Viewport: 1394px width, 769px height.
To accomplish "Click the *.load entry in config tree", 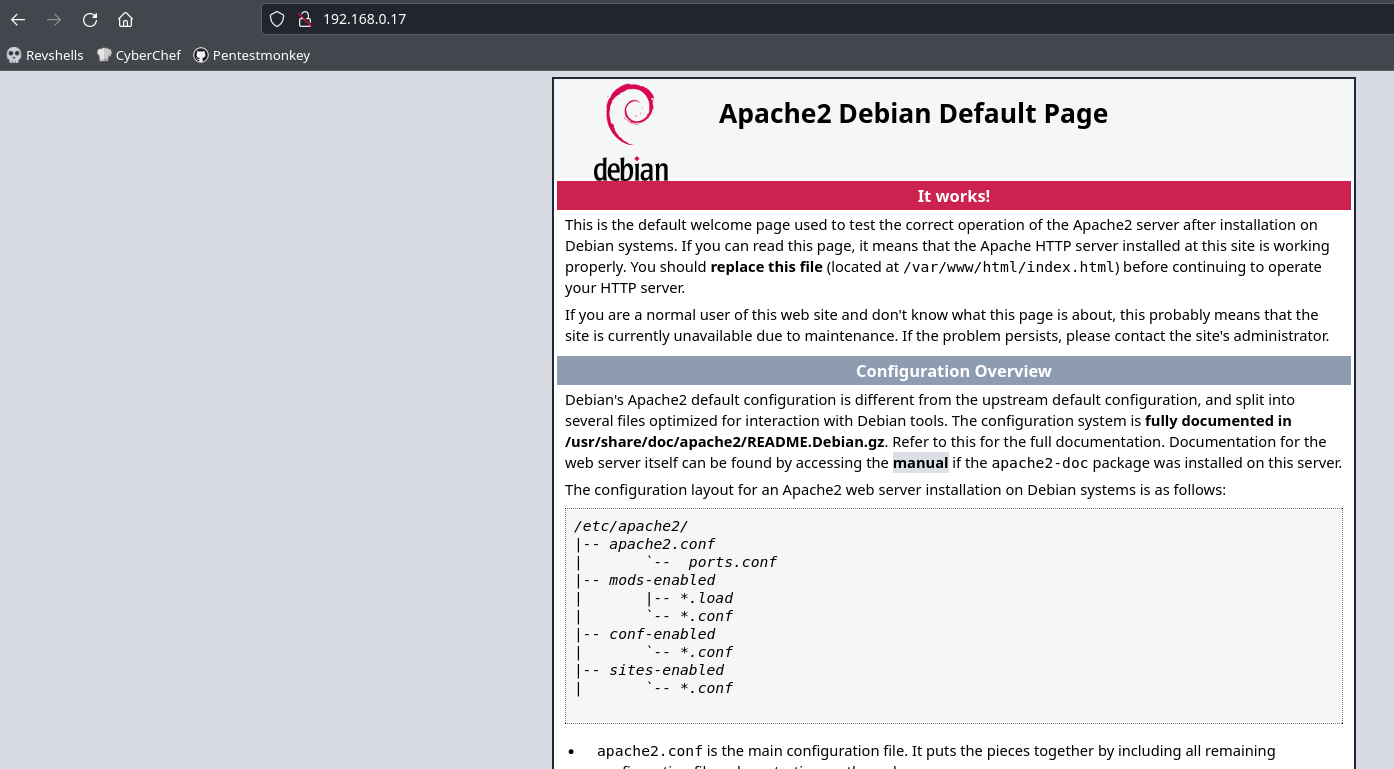I will pos(706,598).
